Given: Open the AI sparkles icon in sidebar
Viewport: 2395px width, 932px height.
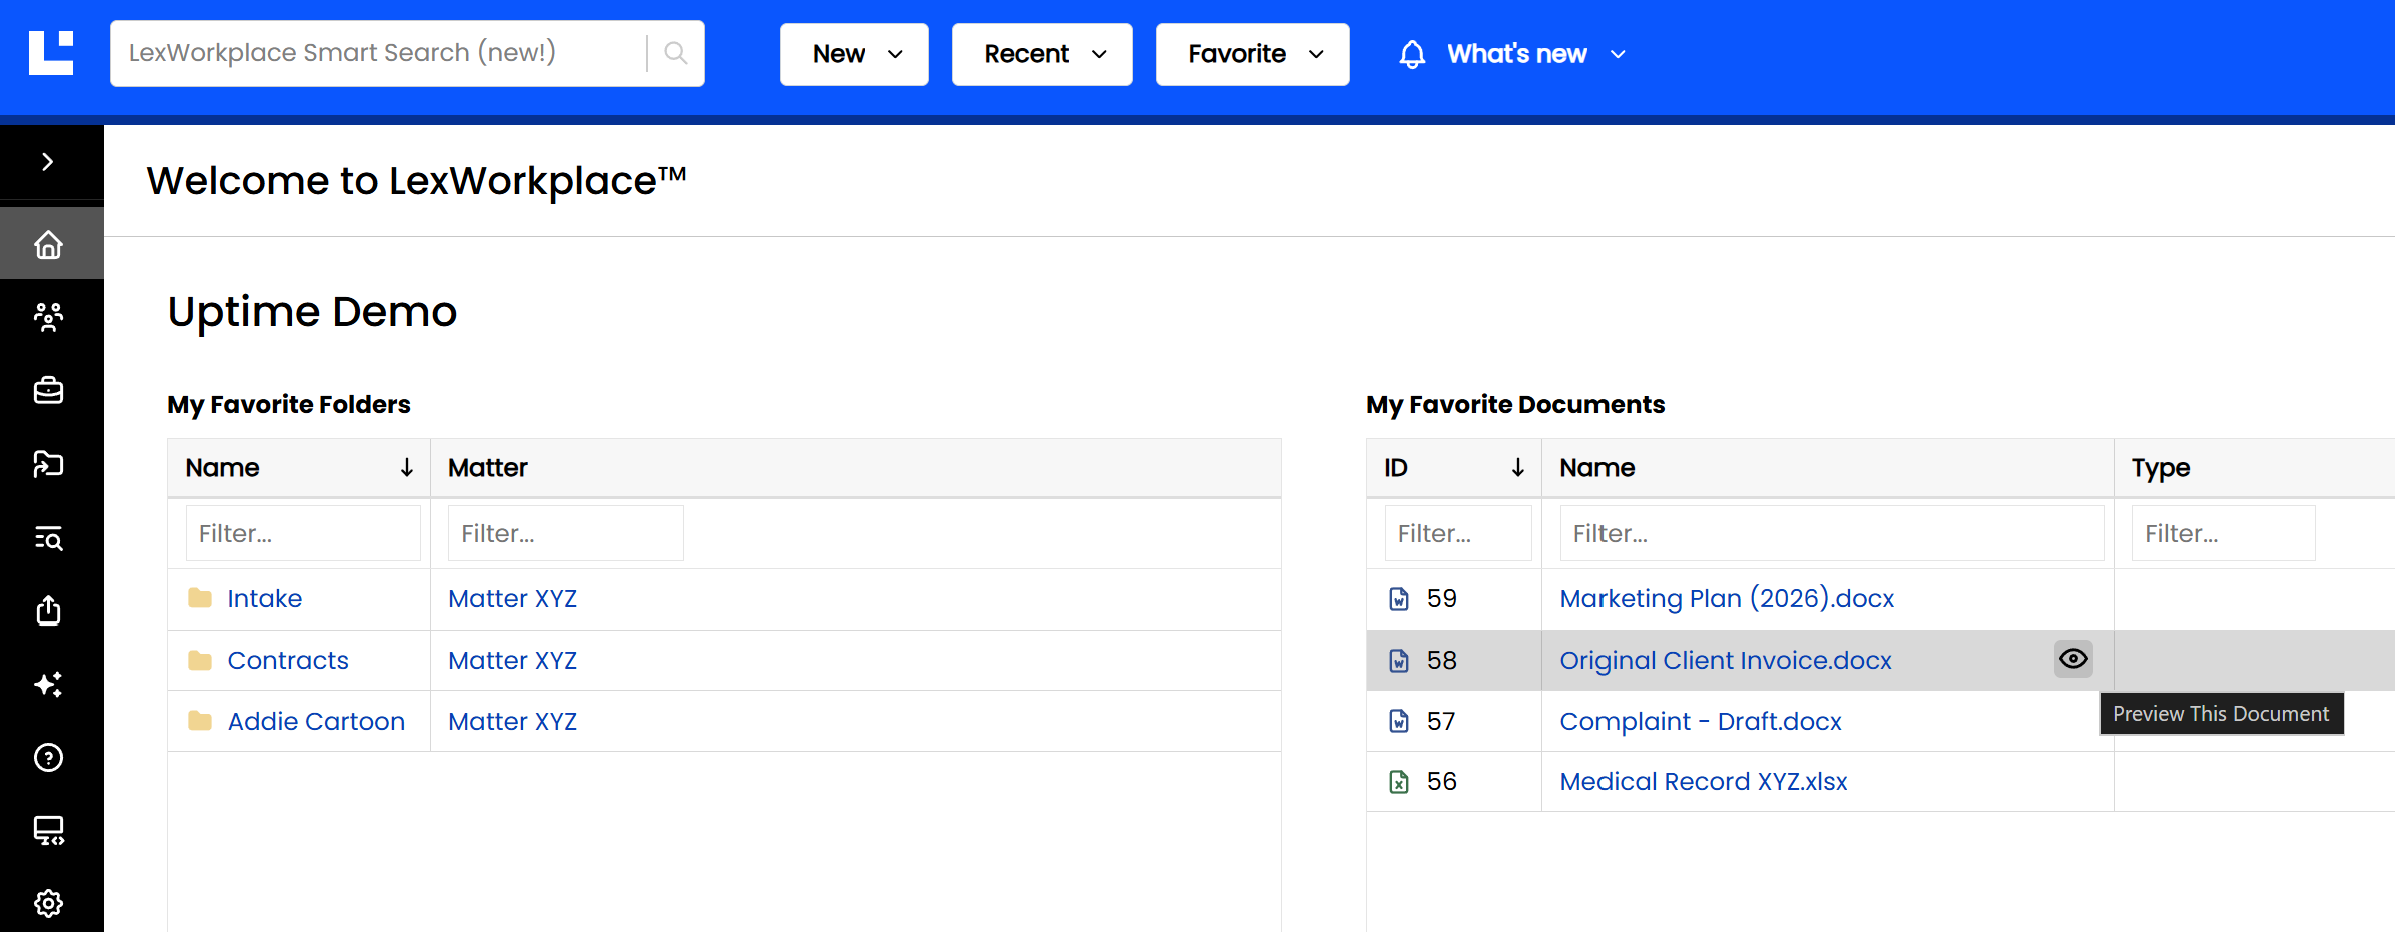Looking at the screenshot, I should [48, 684].
